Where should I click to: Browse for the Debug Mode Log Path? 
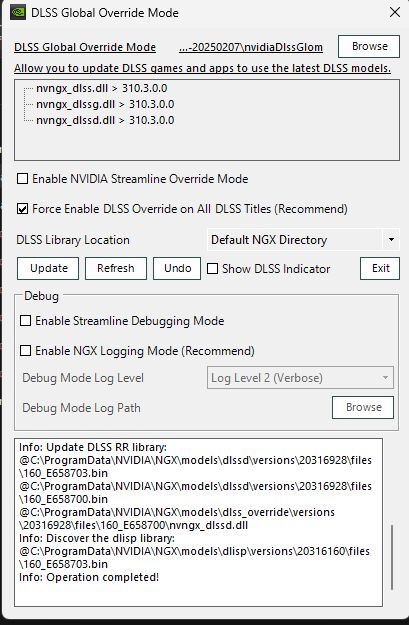click(363, 407)
